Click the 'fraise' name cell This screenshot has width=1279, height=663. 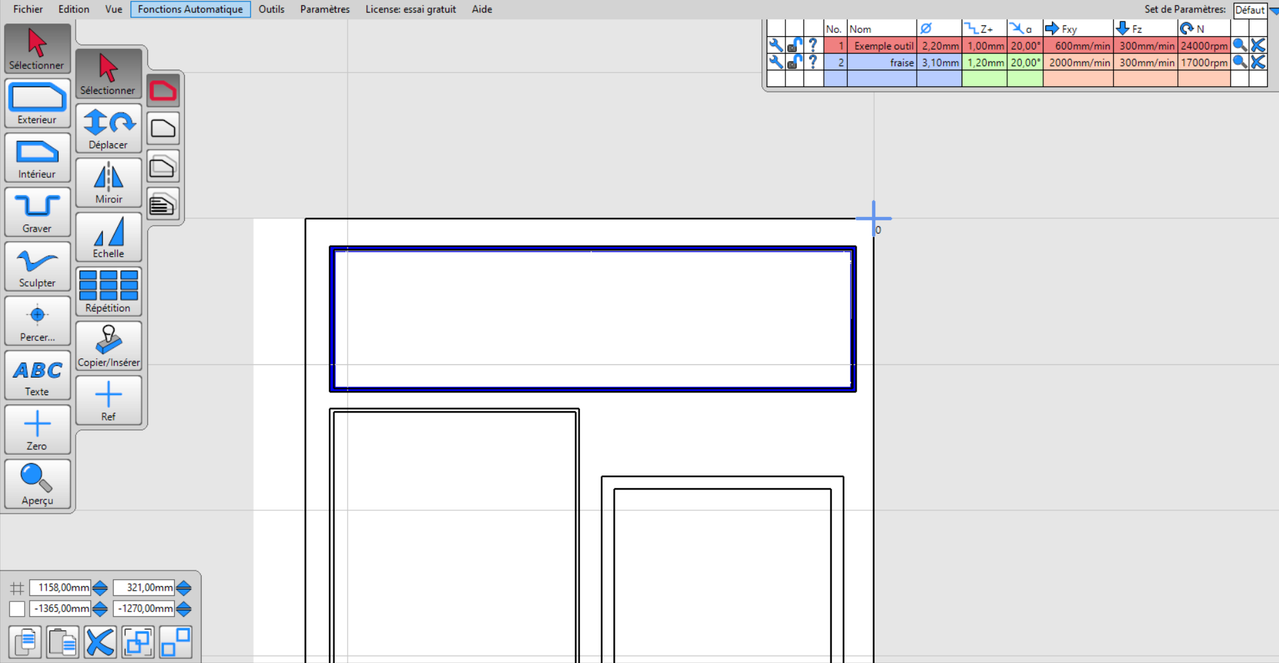(x=882, y=62)
